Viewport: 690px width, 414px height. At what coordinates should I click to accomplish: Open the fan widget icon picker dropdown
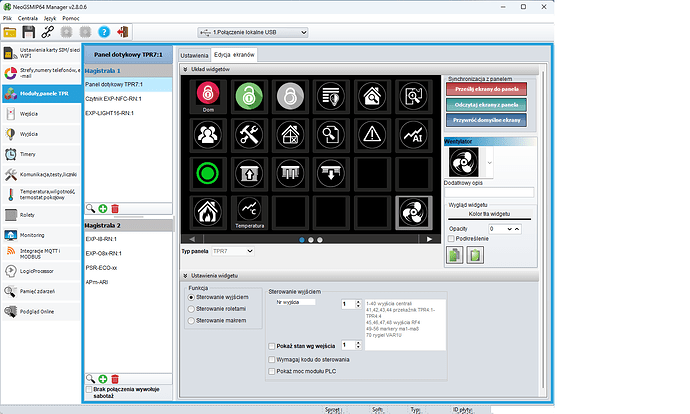coord(489,163)
